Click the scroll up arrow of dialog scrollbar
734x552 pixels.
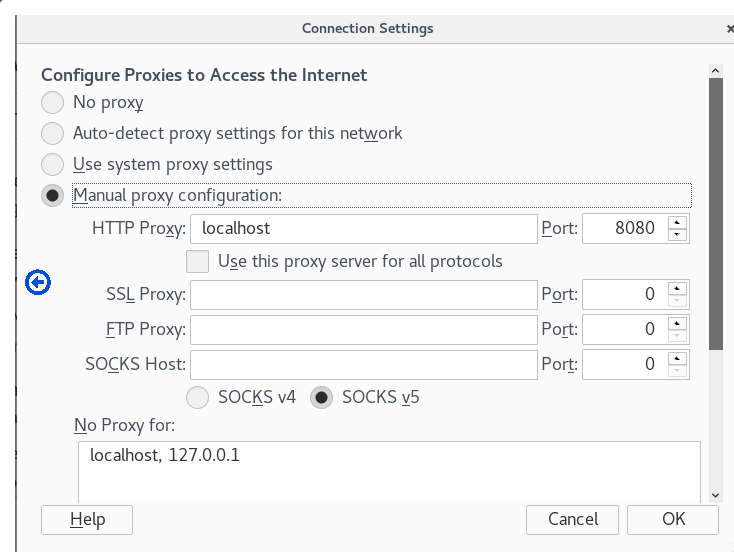[x=715, y=71]
